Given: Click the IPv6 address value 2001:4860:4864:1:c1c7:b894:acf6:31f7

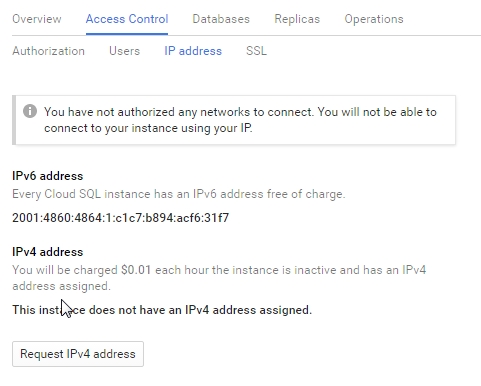Looking at the screenshot, I should point(121,218).
